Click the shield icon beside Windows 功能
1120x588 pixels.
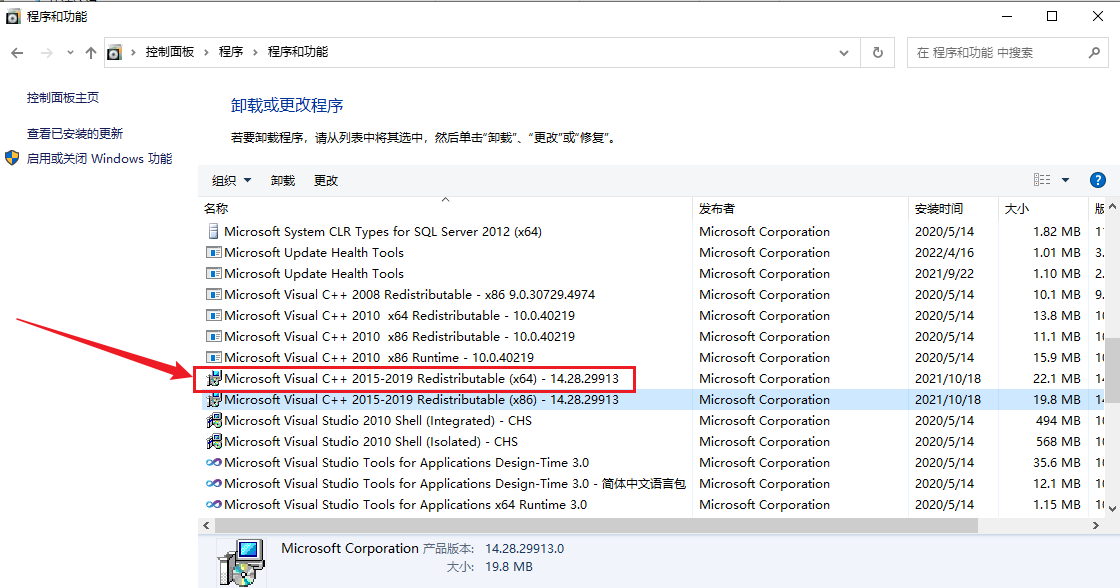(12, 158)
